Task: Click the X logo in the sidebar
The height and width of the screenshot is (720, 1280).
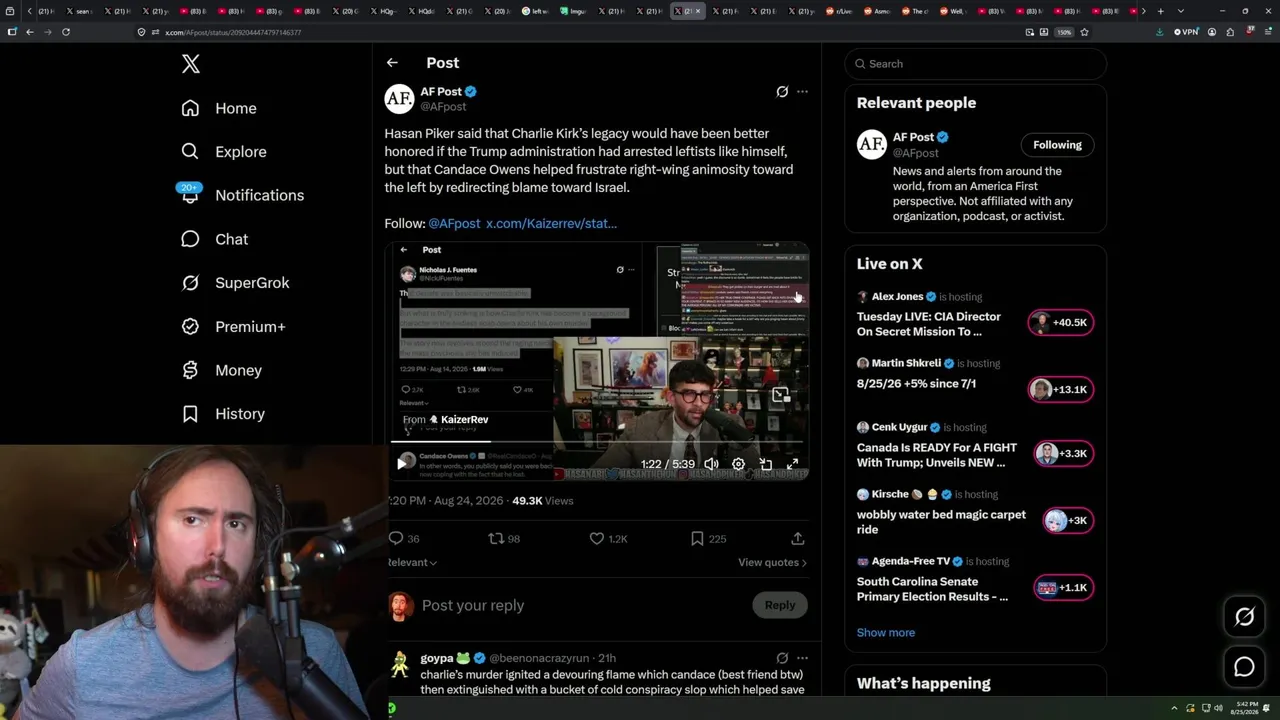Action: (x=191, y=64)
